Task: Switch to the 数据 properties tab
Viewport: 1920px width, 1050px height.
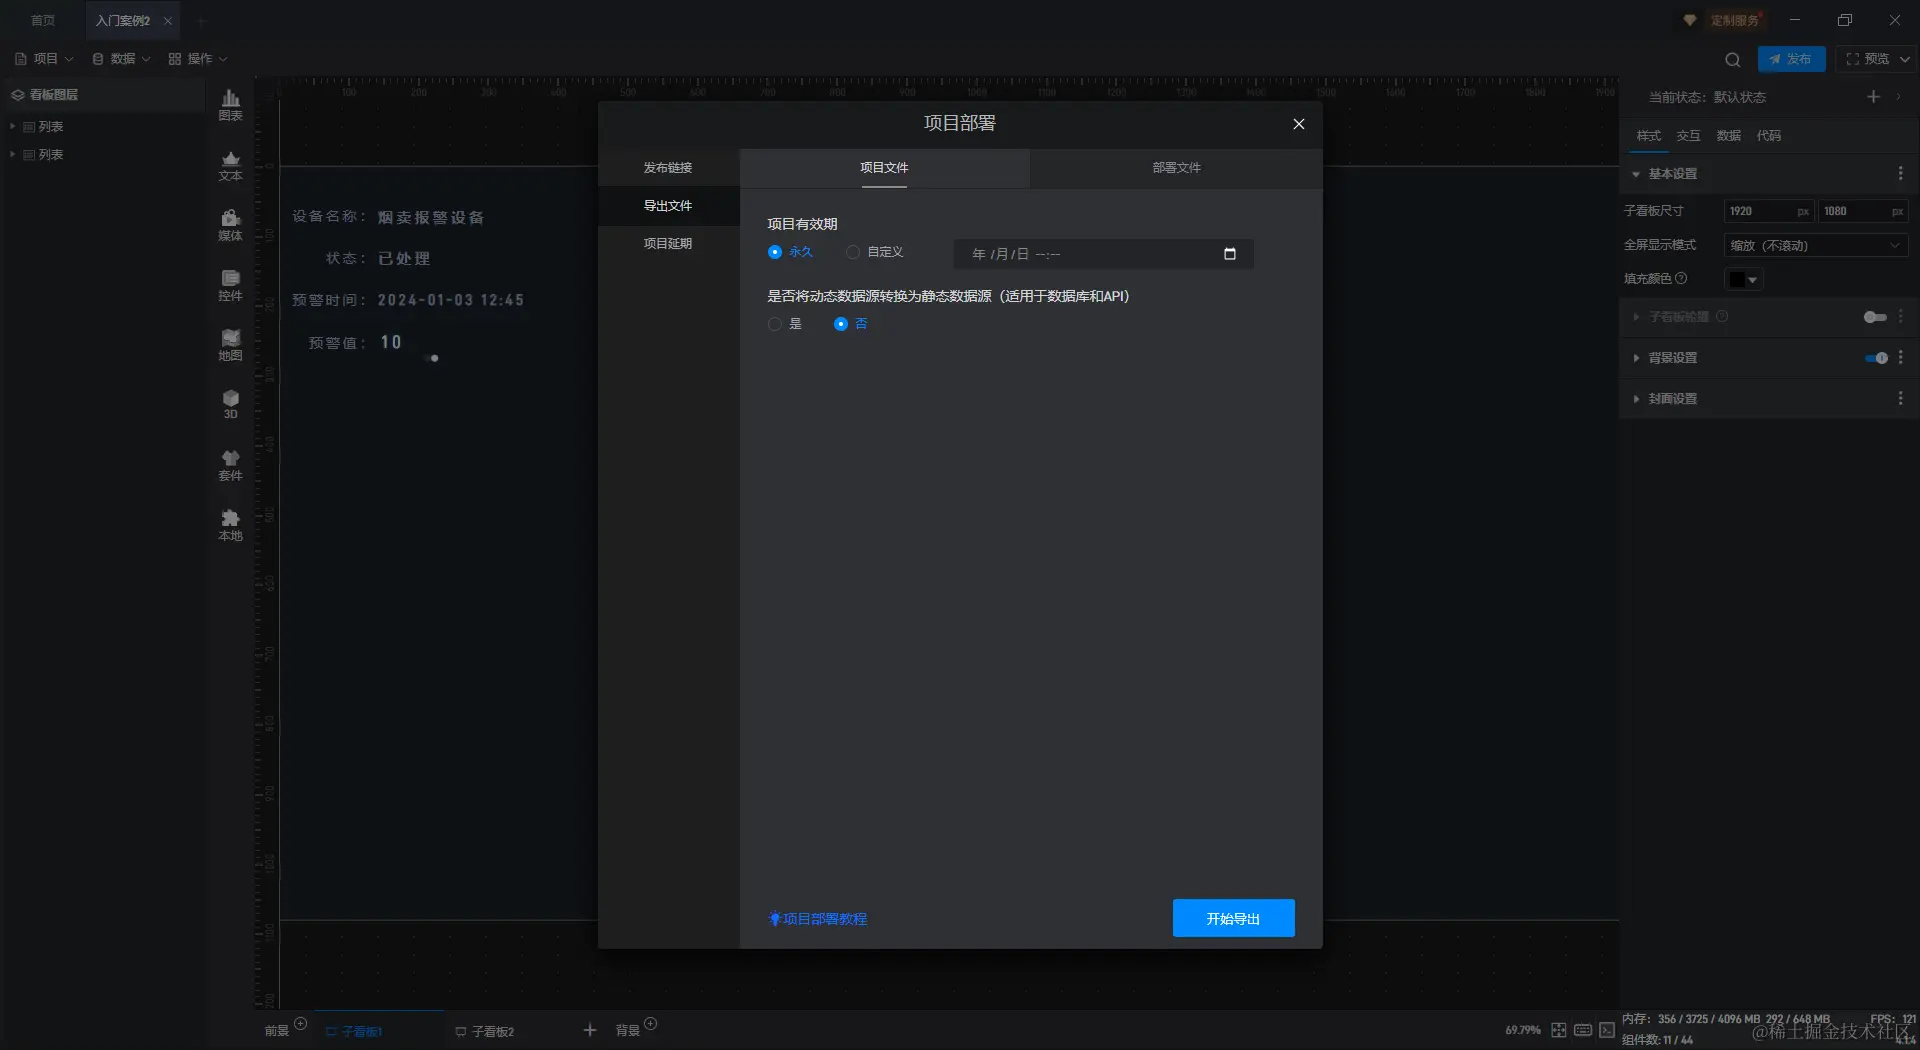Action: click(1729, 136)
